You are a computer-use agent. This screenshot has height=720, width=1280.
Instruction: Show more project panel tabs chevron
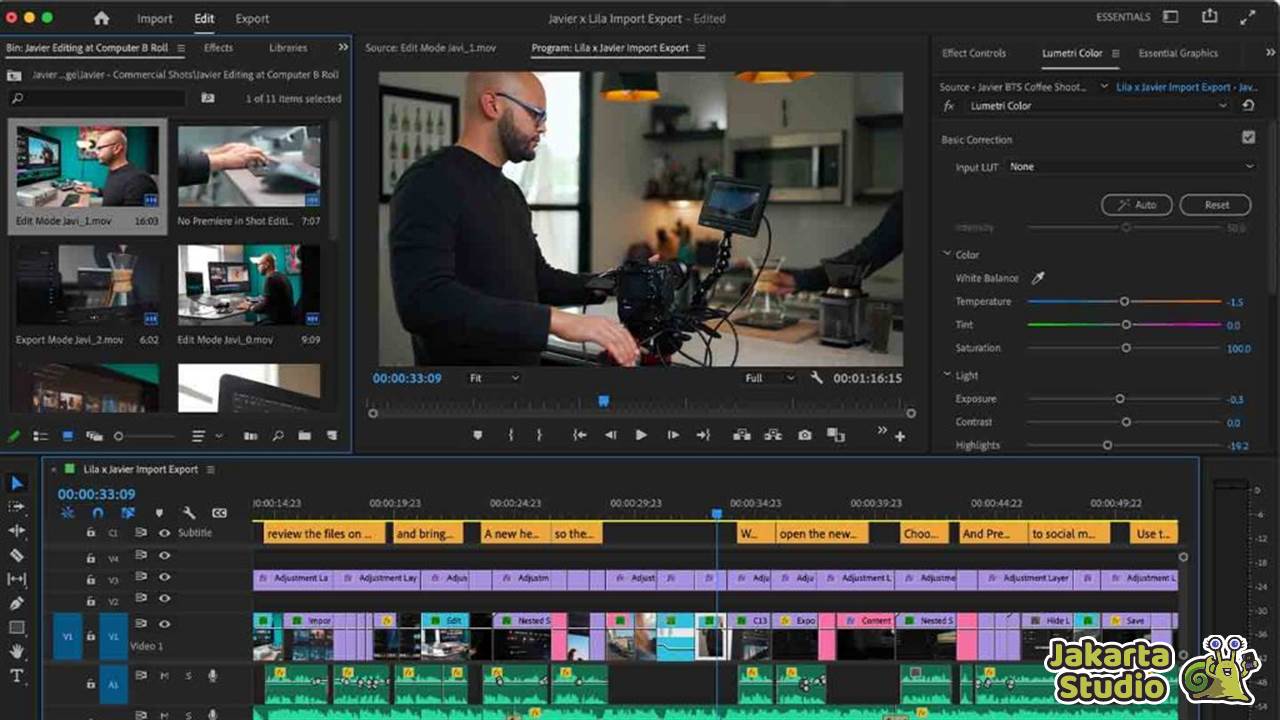click(x=343, y=47)
